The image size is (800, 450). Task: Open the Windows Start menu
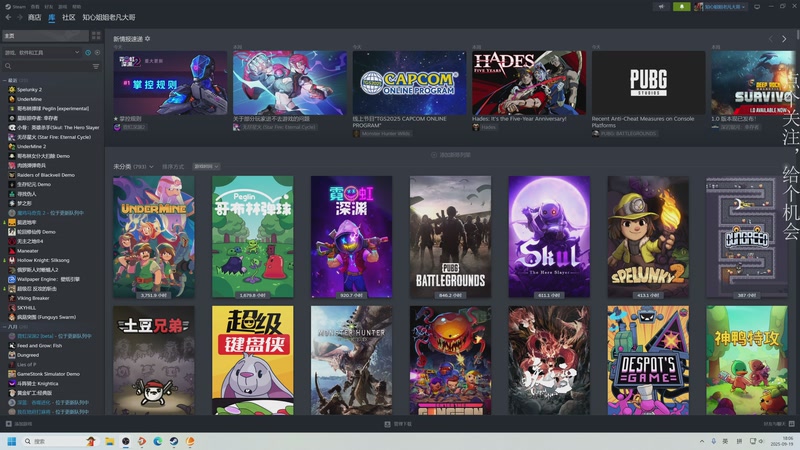(x=12, y=441)
